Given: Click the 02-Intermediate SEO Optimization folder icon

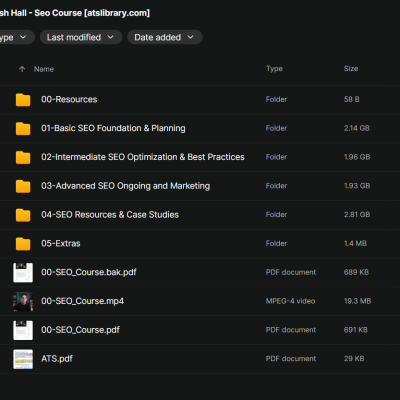Looking at the screenshot, I should pos(23,157).
